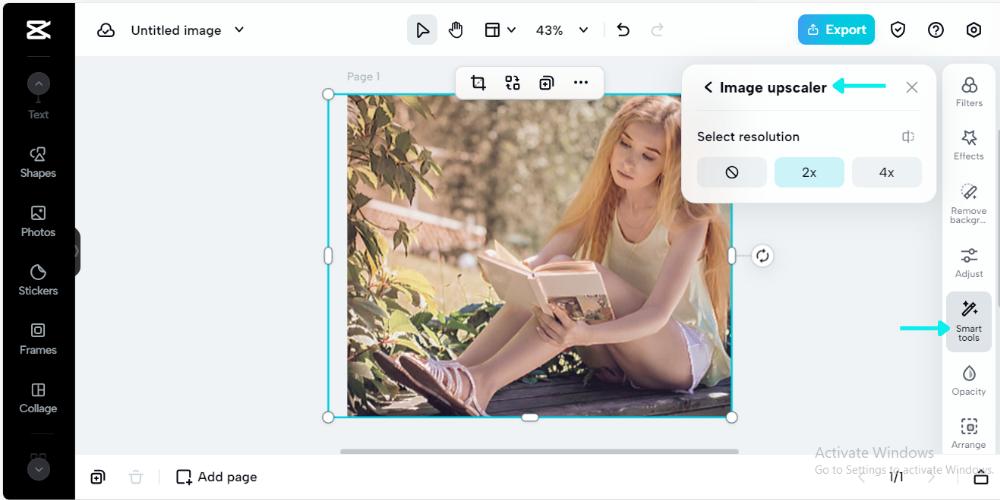Click the replace image icon in floating toolbar
This screenshot has width=1000, height=500.
512,82
